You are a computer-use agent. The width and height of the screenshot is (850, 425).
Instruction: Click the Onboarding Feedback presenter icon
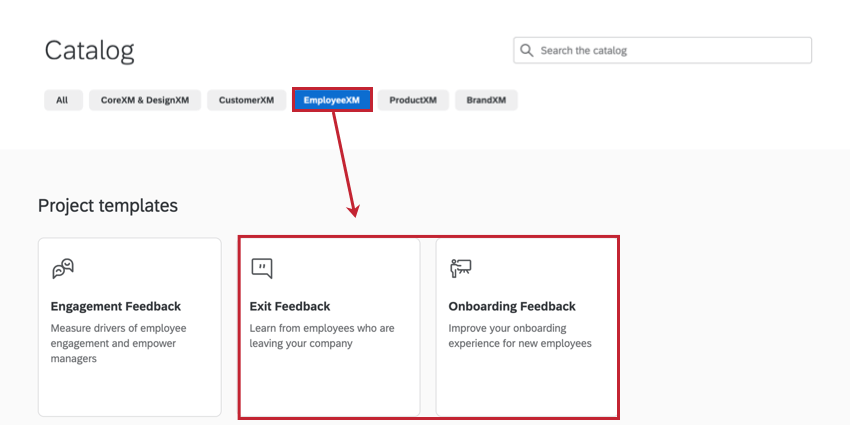tap(461, 268)
